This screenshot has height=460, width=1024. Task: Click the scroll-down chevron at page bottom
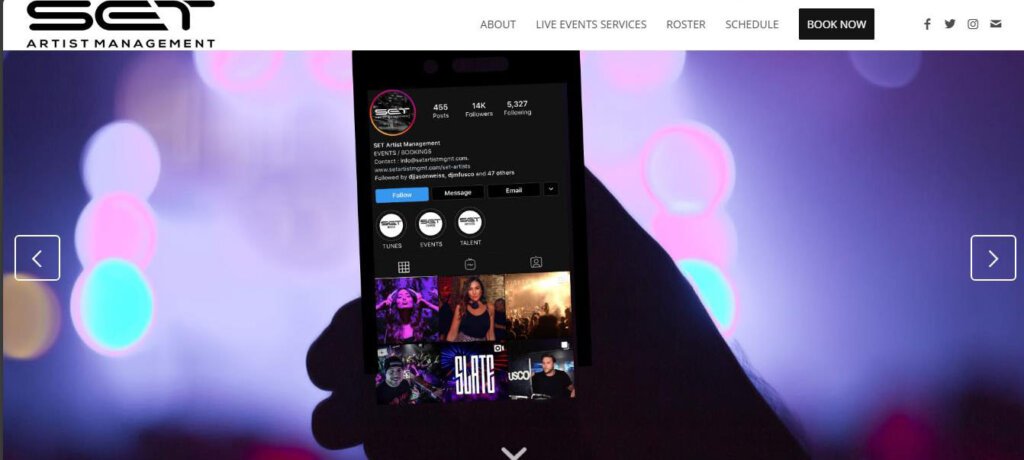tap(513, 452)
